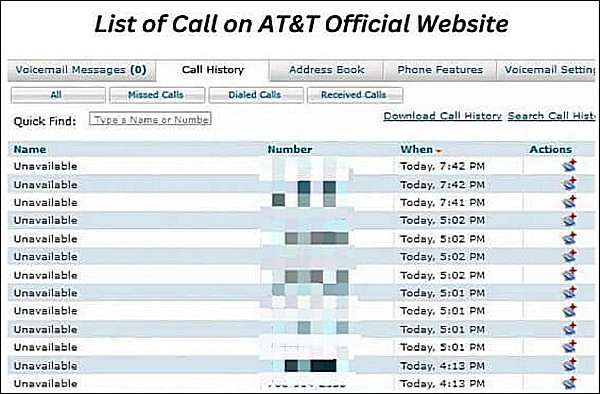Filter by Missed Calls
This screenshot has height=394, width=600.
pyautogui.click(x=157, y=95)
